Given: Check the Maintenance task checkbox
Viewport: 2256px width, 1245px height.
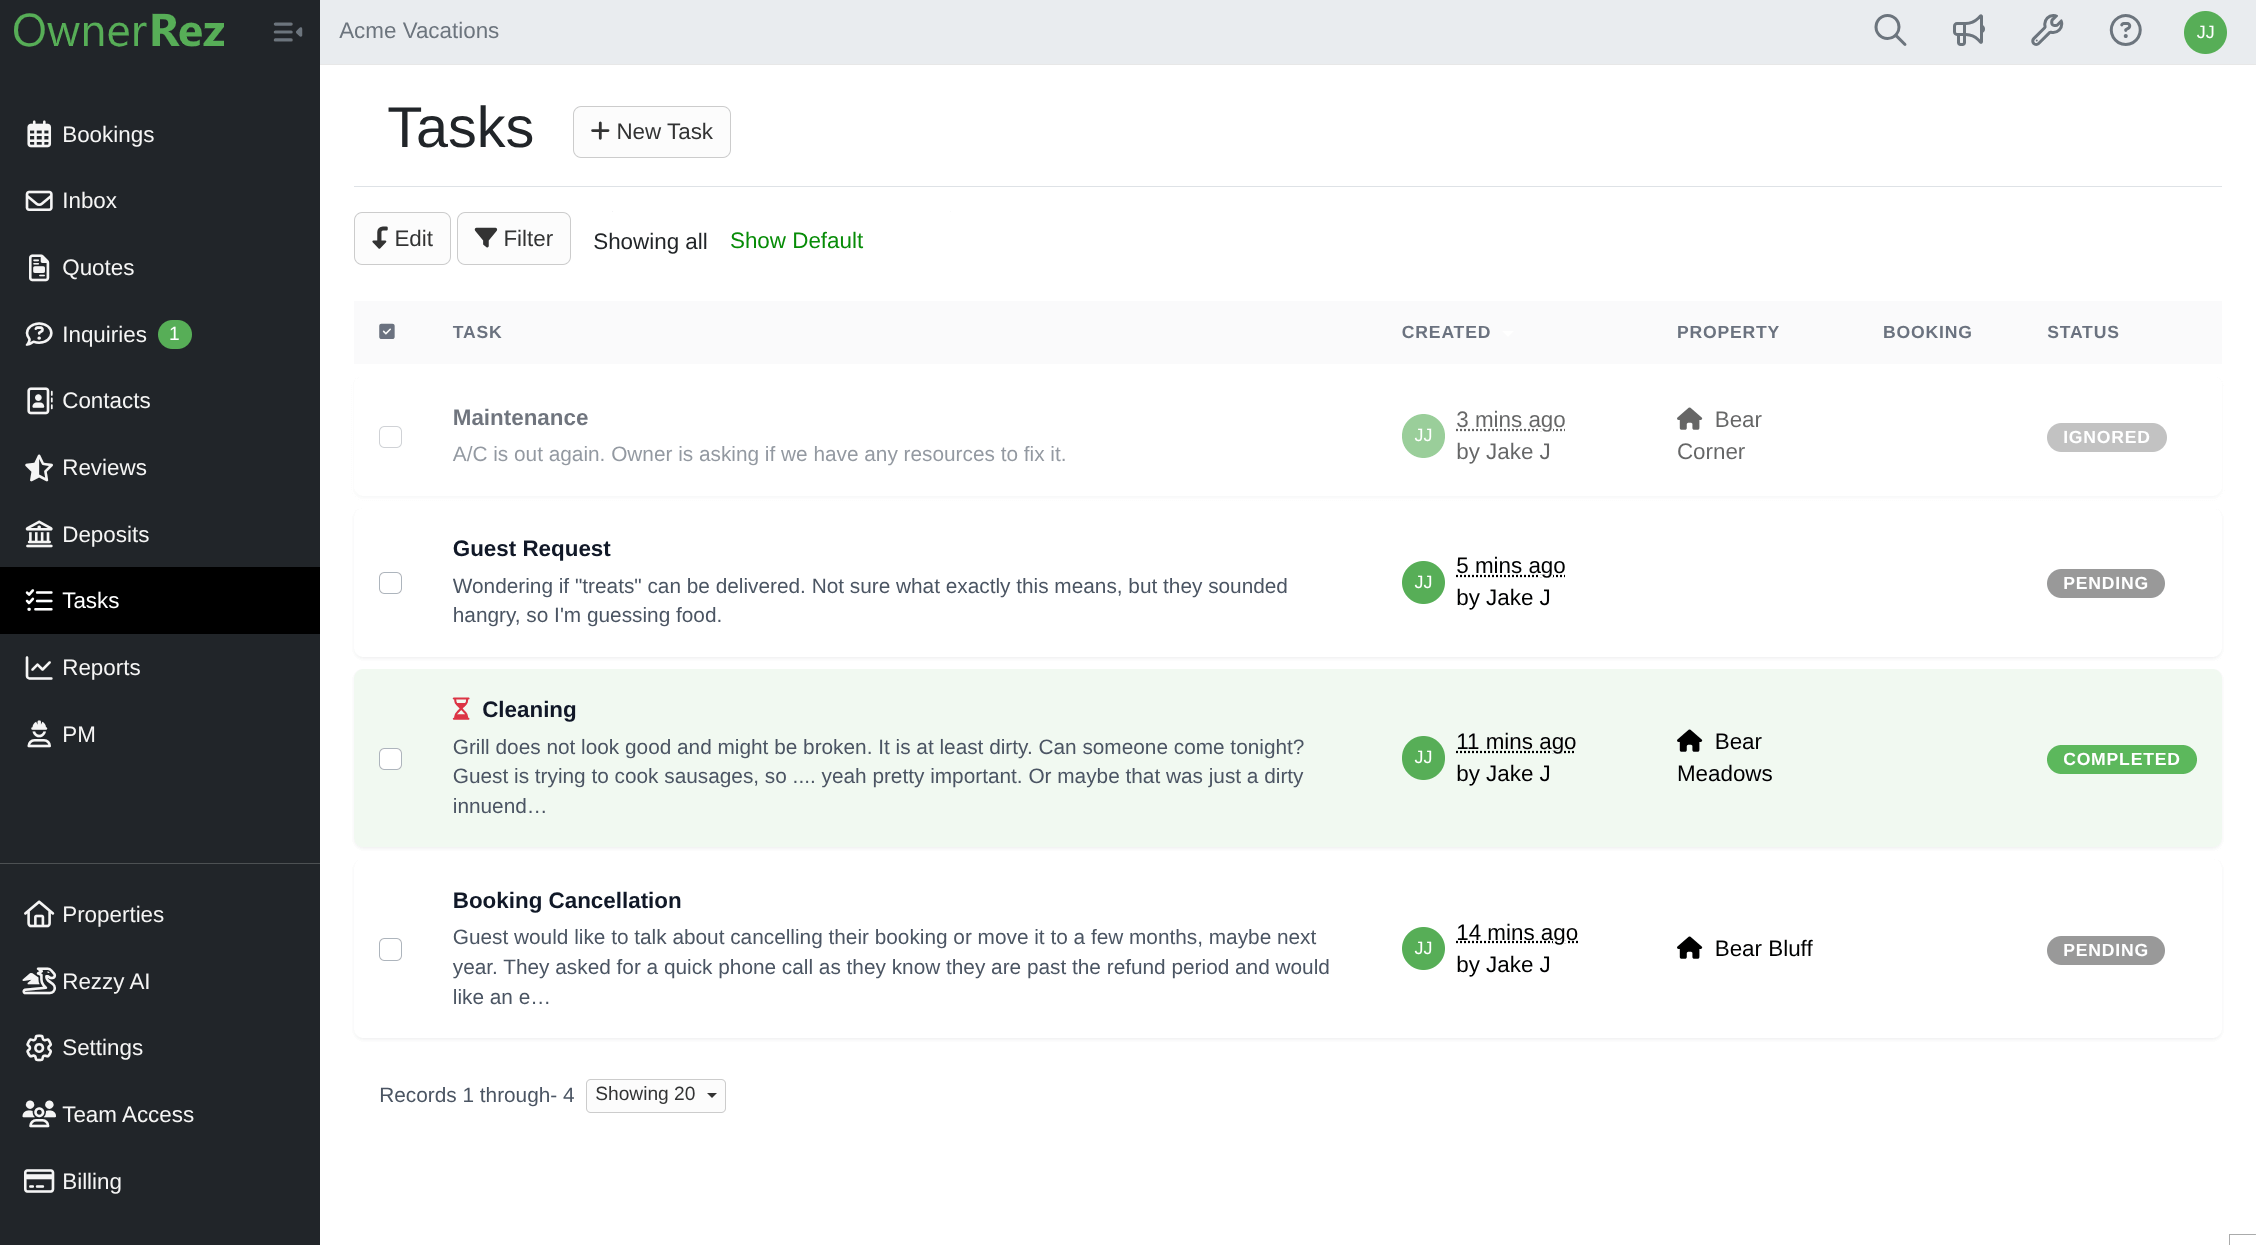Looking at the screenshot, I should click(390, 437).
